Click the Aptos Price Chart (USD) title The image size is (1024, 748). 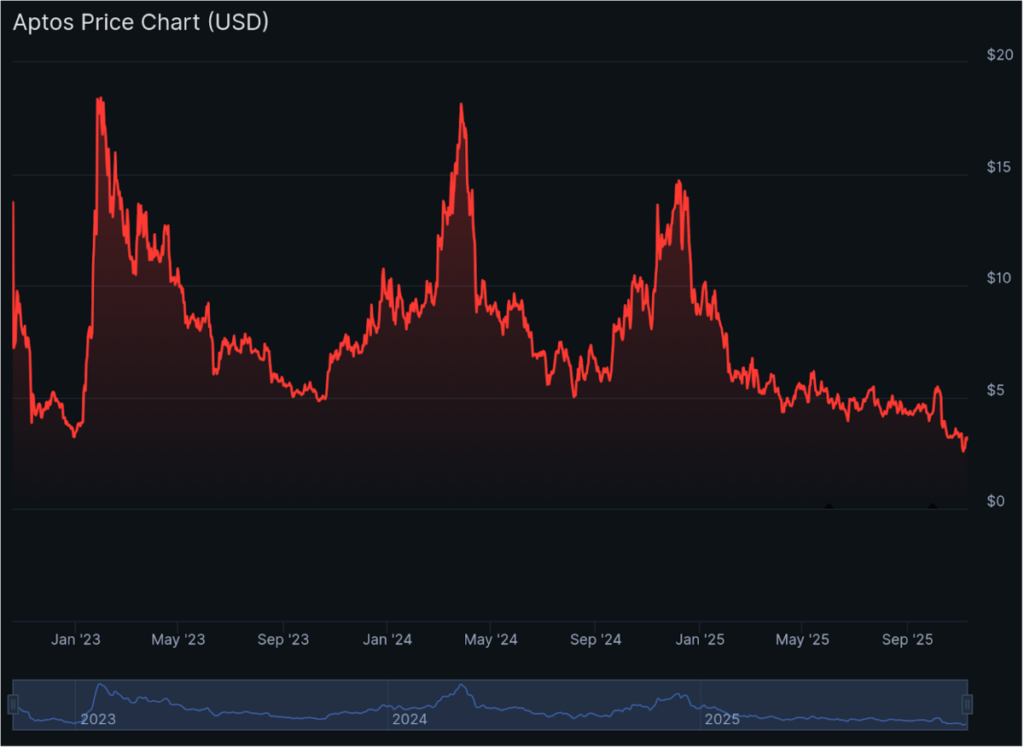pos(140,22)
